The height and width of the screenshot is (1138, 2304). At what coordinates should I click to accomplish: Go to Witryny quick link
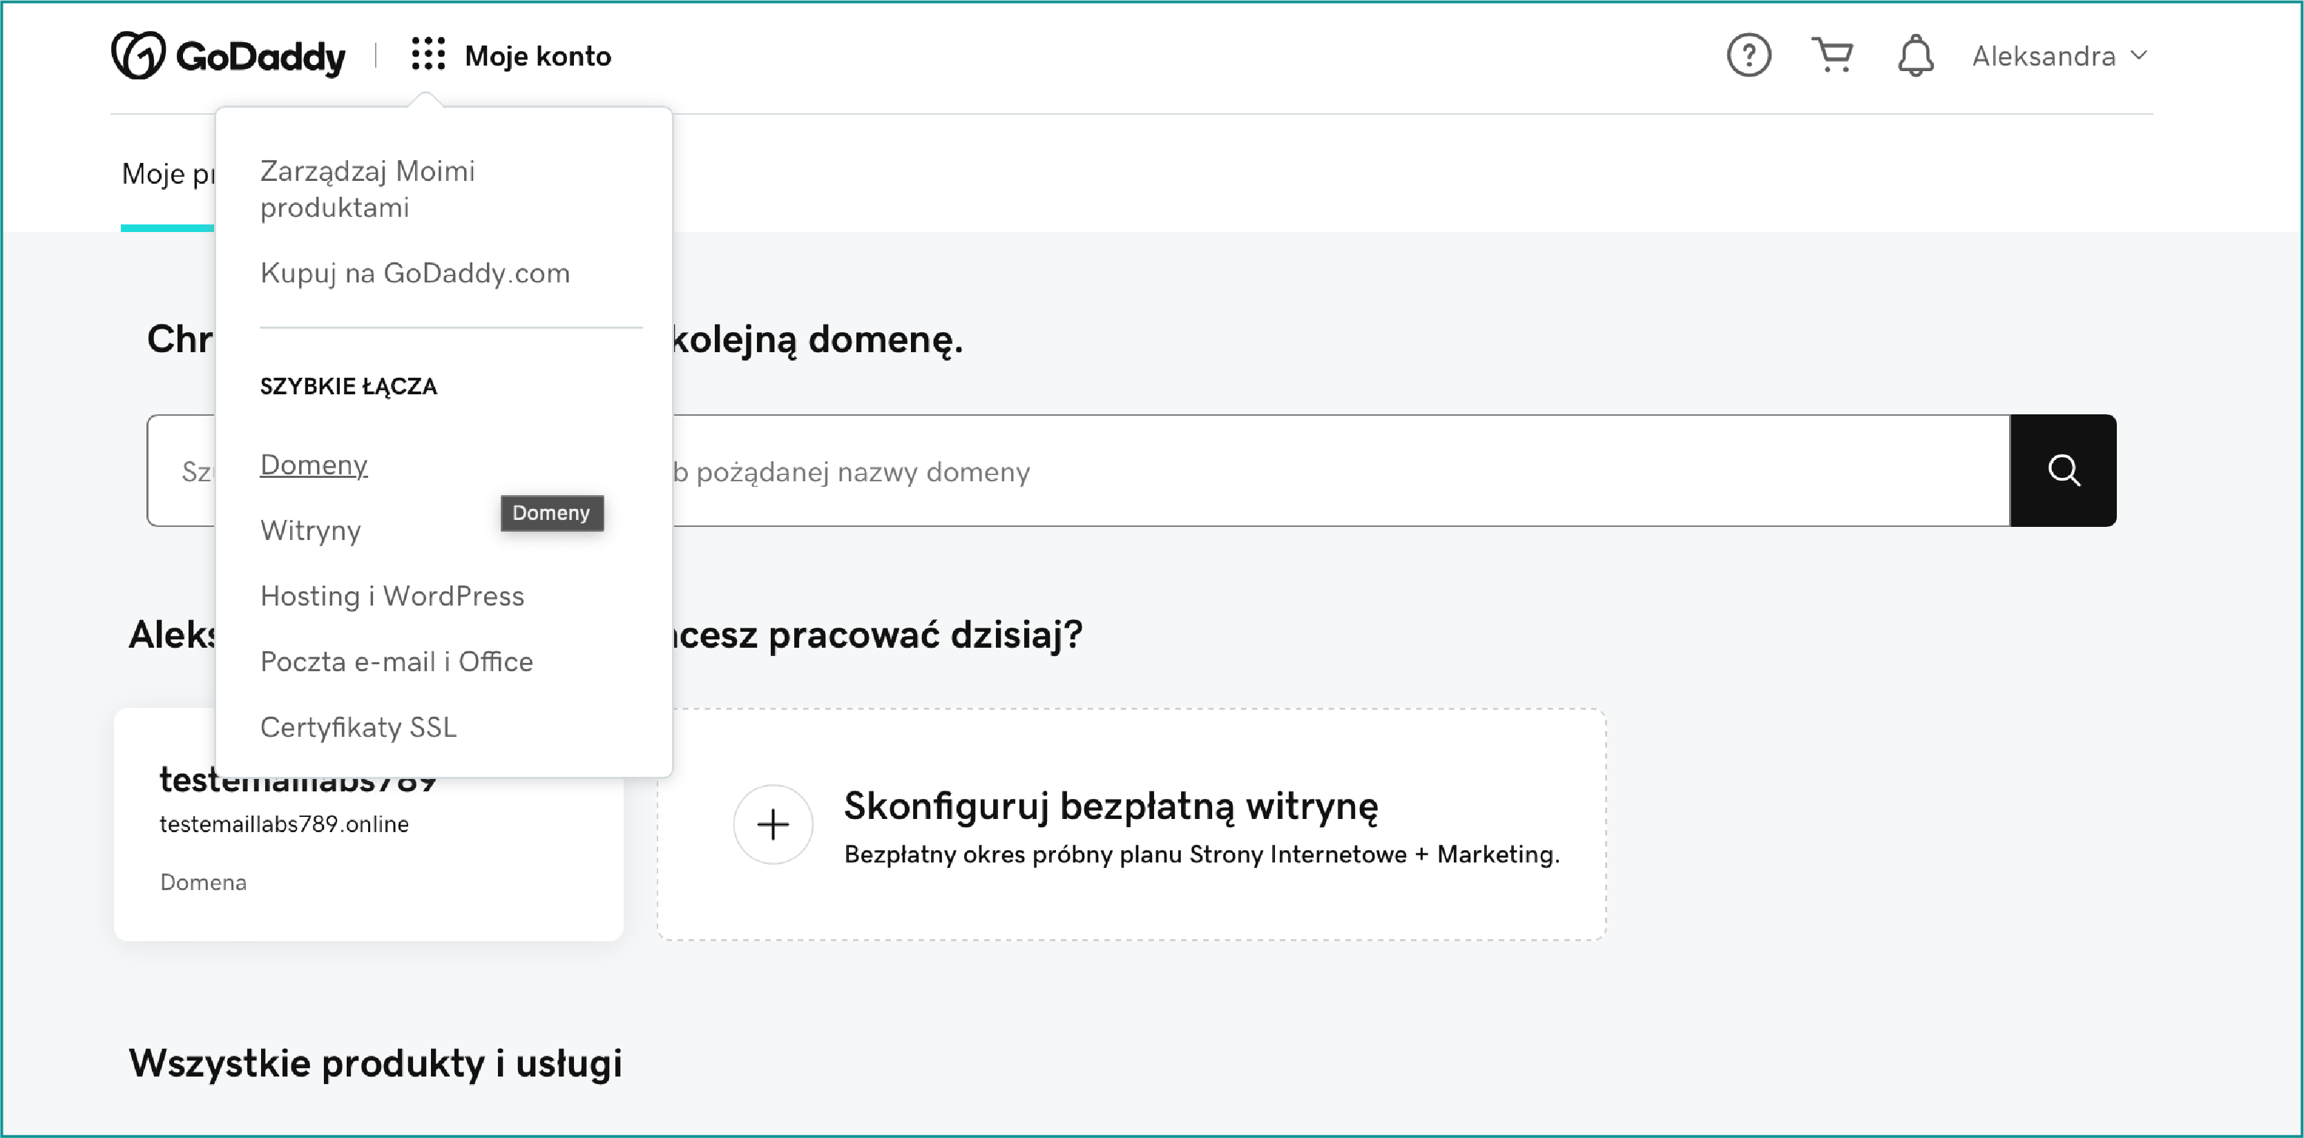point(310,530)
